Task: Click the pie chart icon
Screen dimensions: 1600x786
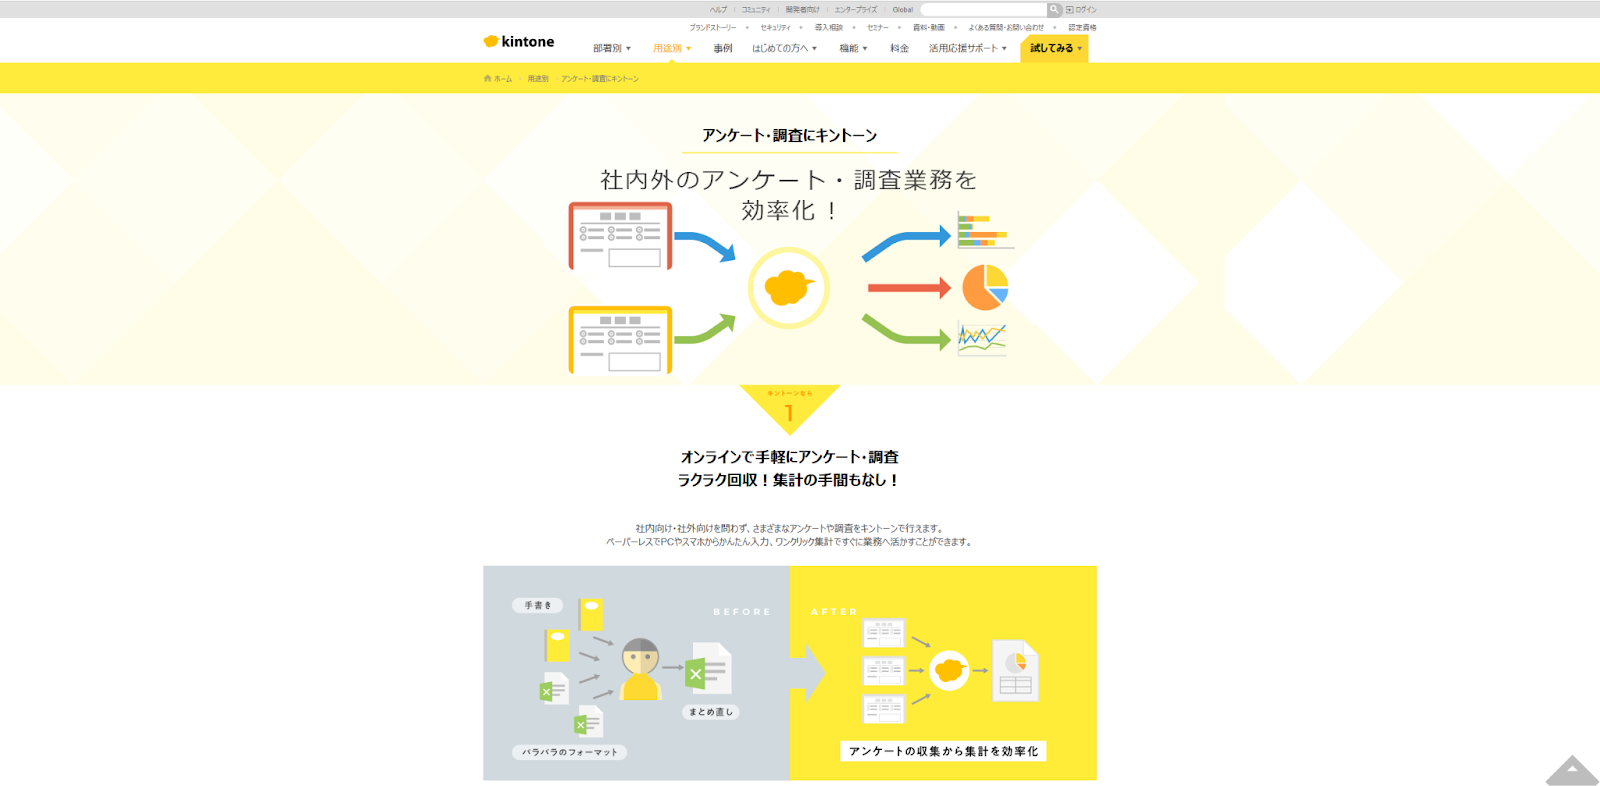Action: pyautogui.click(x=985, y=287)
